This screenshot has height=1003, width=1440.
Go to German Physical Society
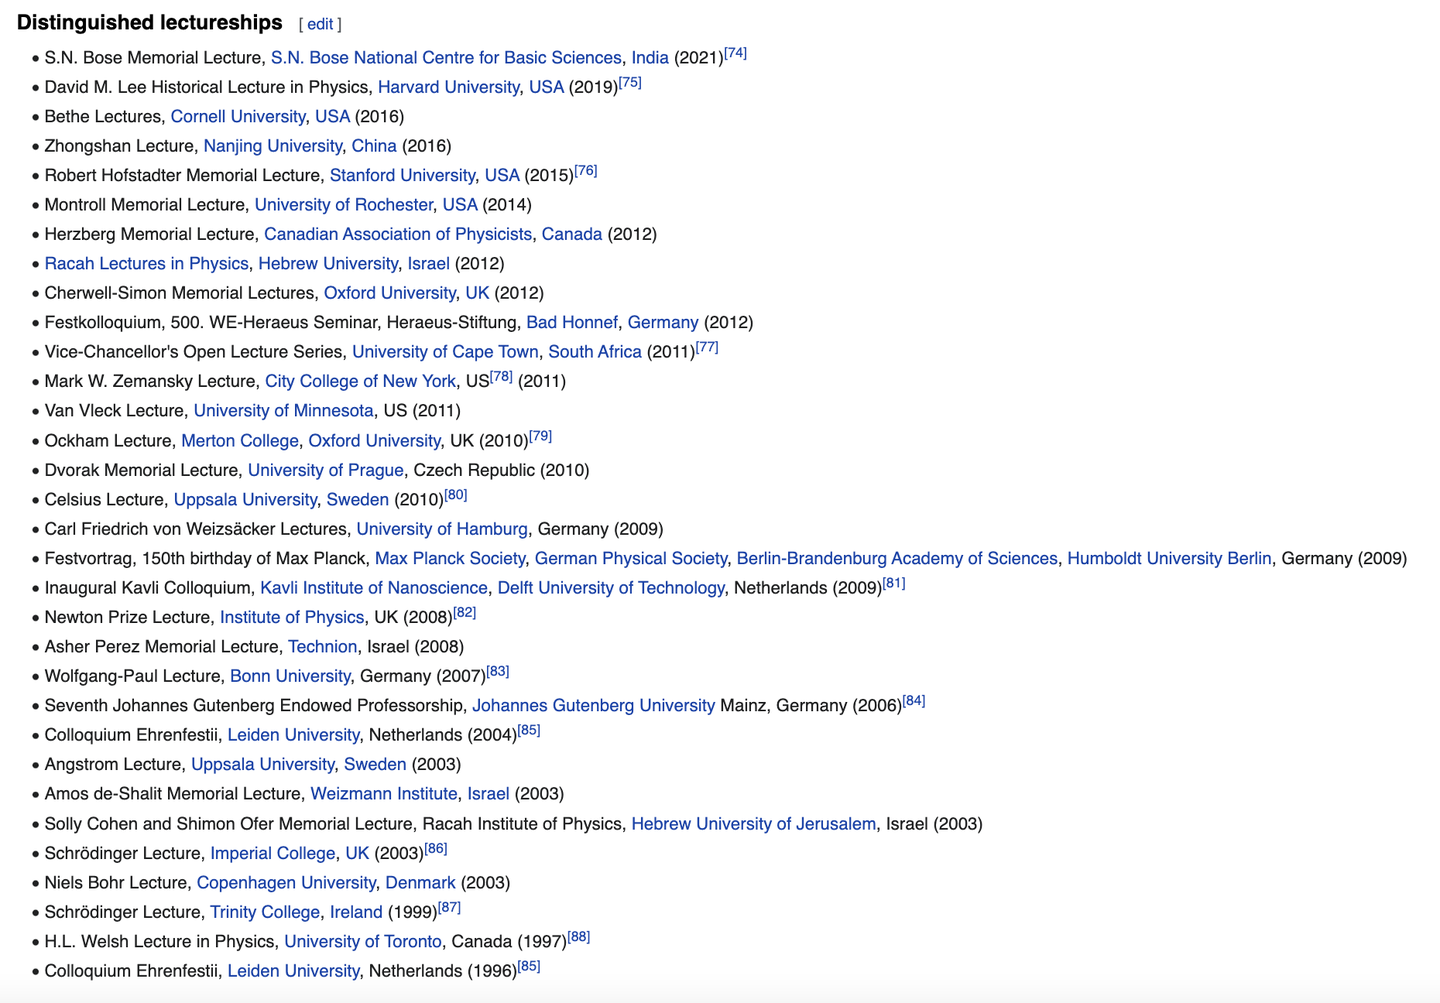[x=631, y=559]
